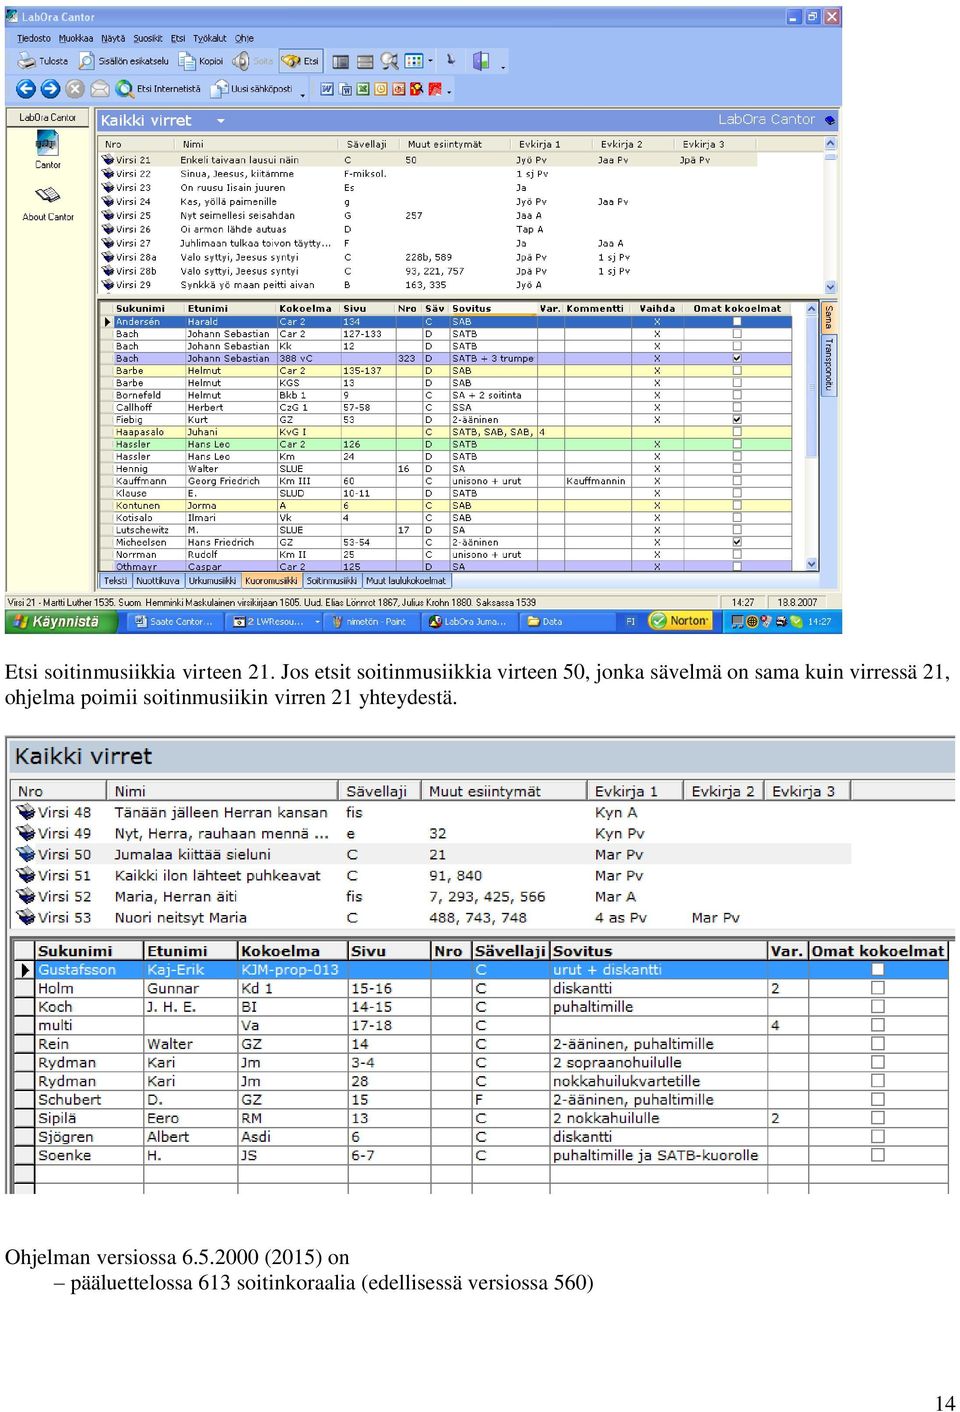Viewport: 960px width, 1412px height.
Task: Expand the Kaikki virret view dropdown
Action: point(220,121)
